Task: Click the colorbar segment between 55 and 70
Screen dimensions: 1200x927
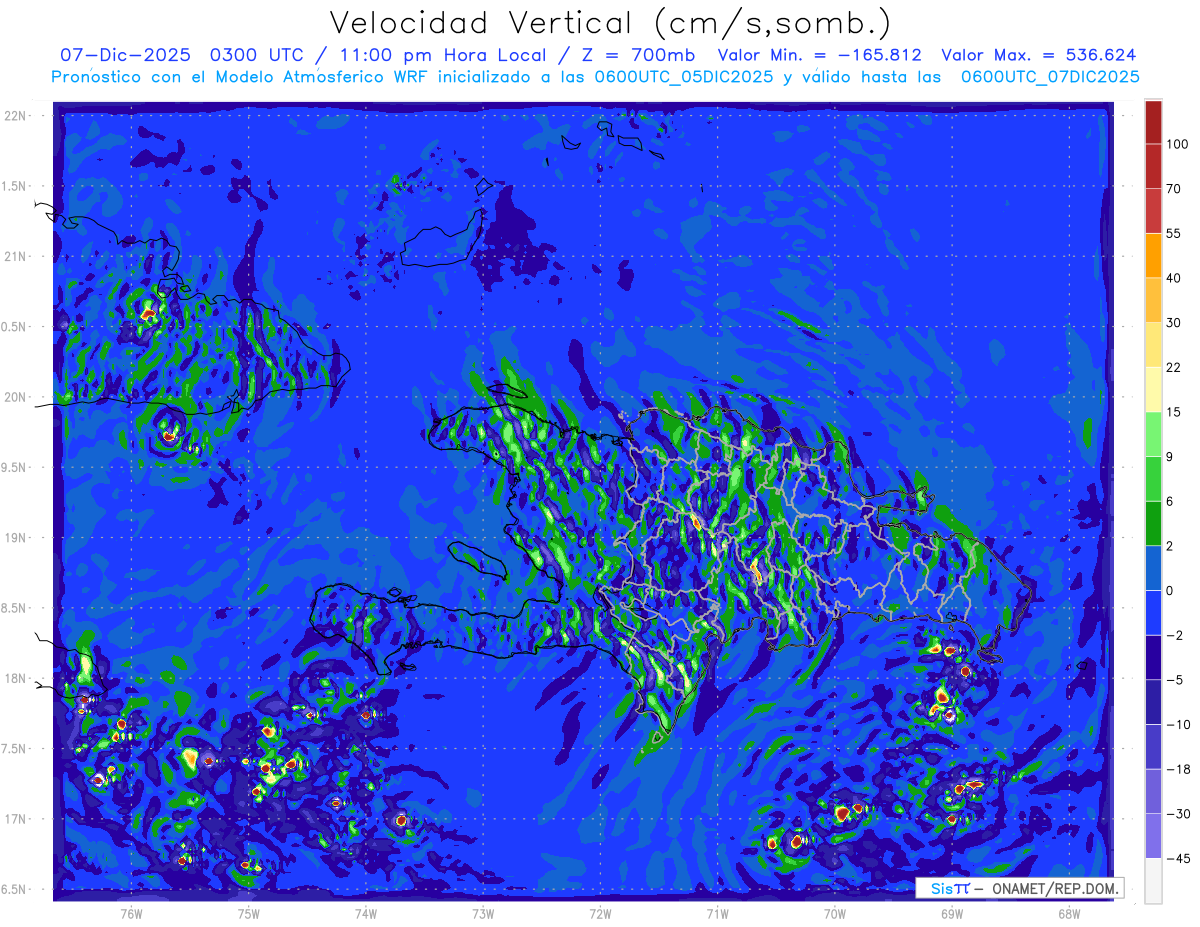Action: click(x=1153, y=211)
